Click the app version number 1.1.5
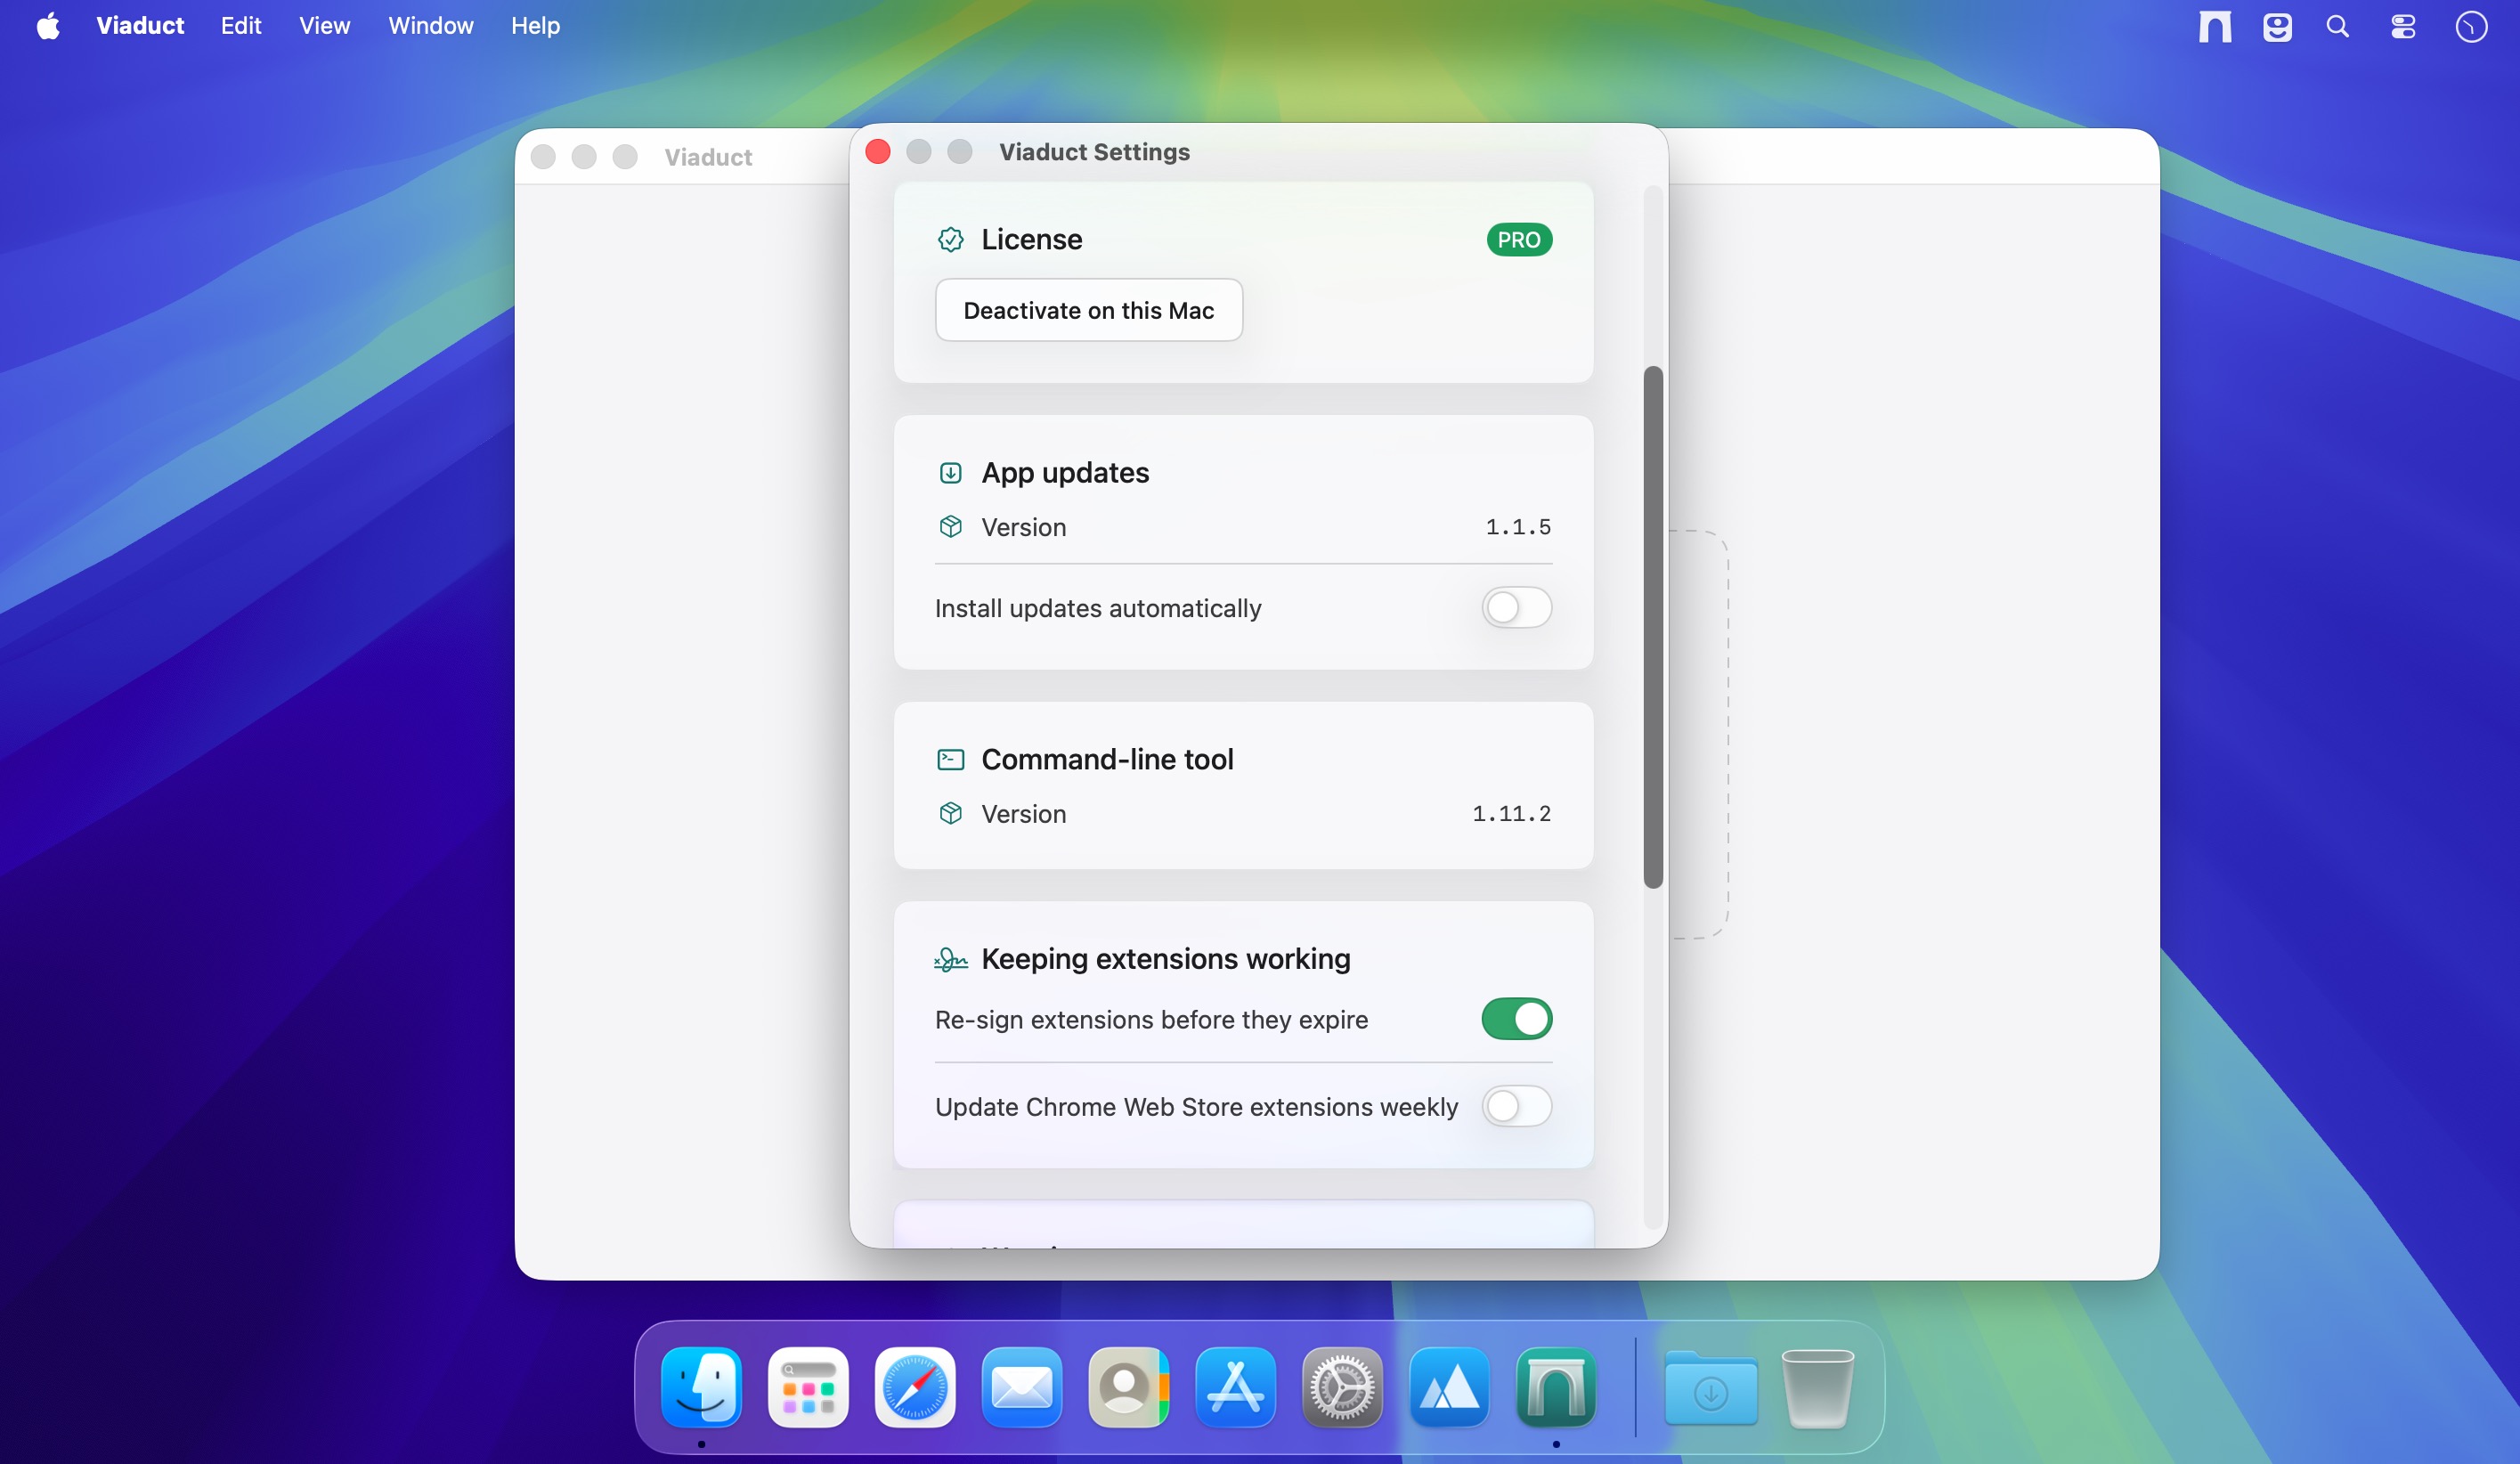This screenshot has height=1464, width=2520. [x=1518, y=527]
